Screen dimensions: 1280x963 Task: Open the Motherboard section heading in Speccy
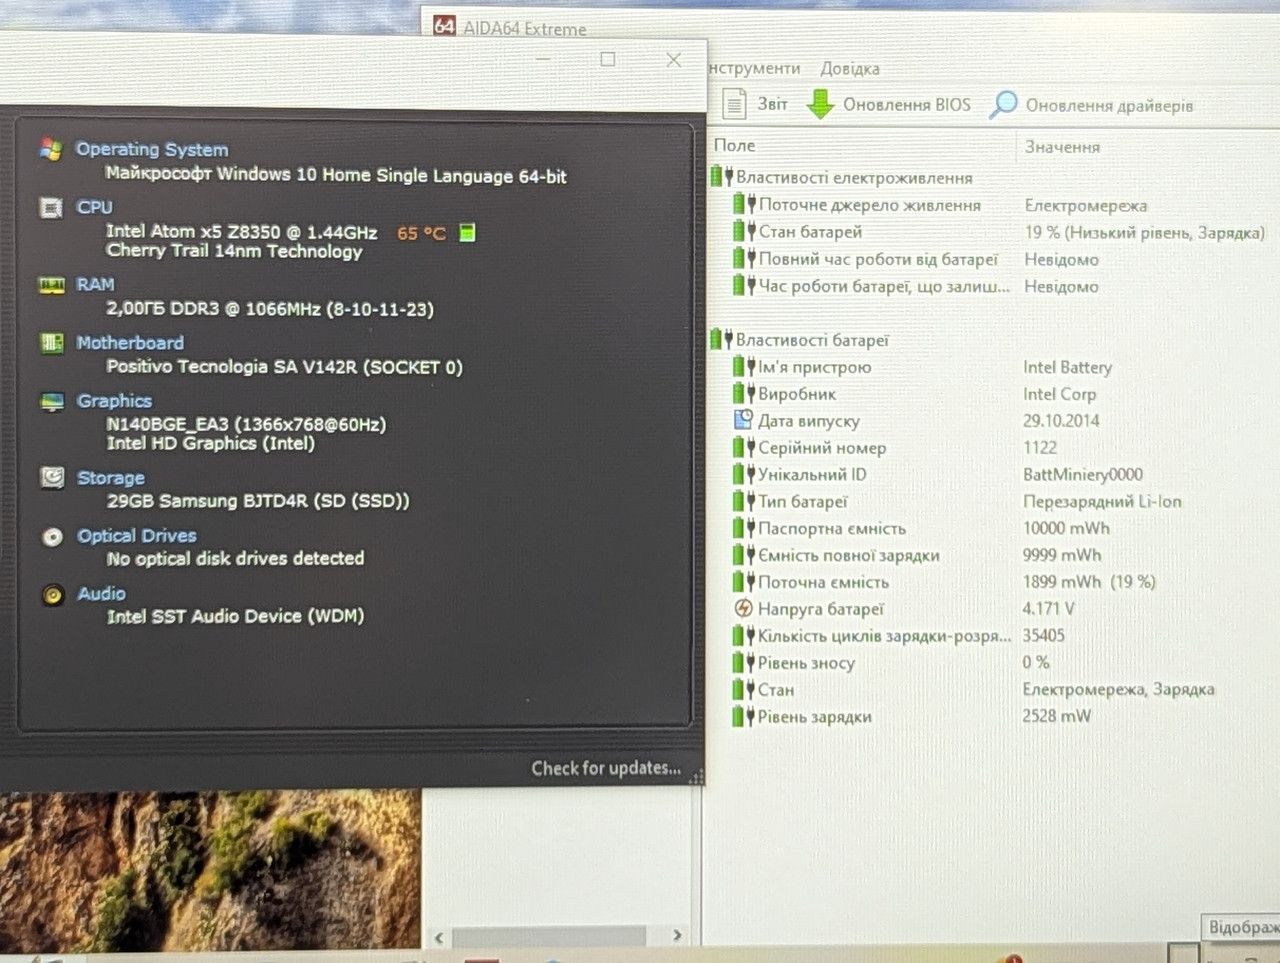130,342
